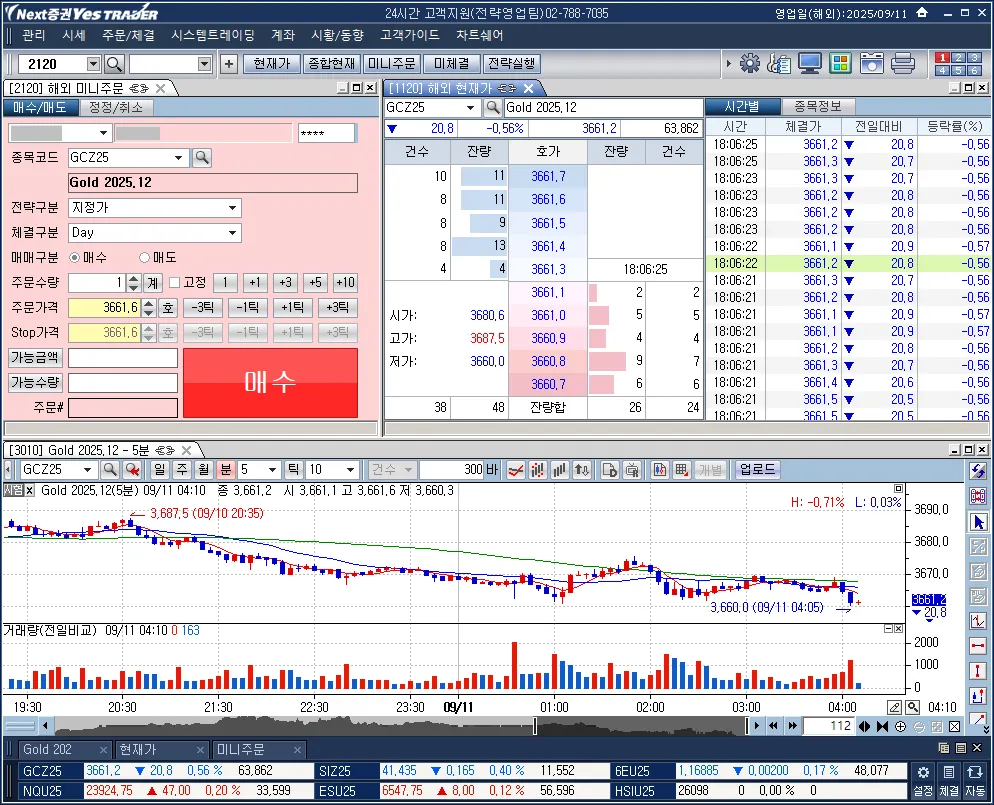994x805 pixels.
Task: Click the 설정 settings icon in the ticker bar
Action: pyautogui.click(x=923, y=780)
